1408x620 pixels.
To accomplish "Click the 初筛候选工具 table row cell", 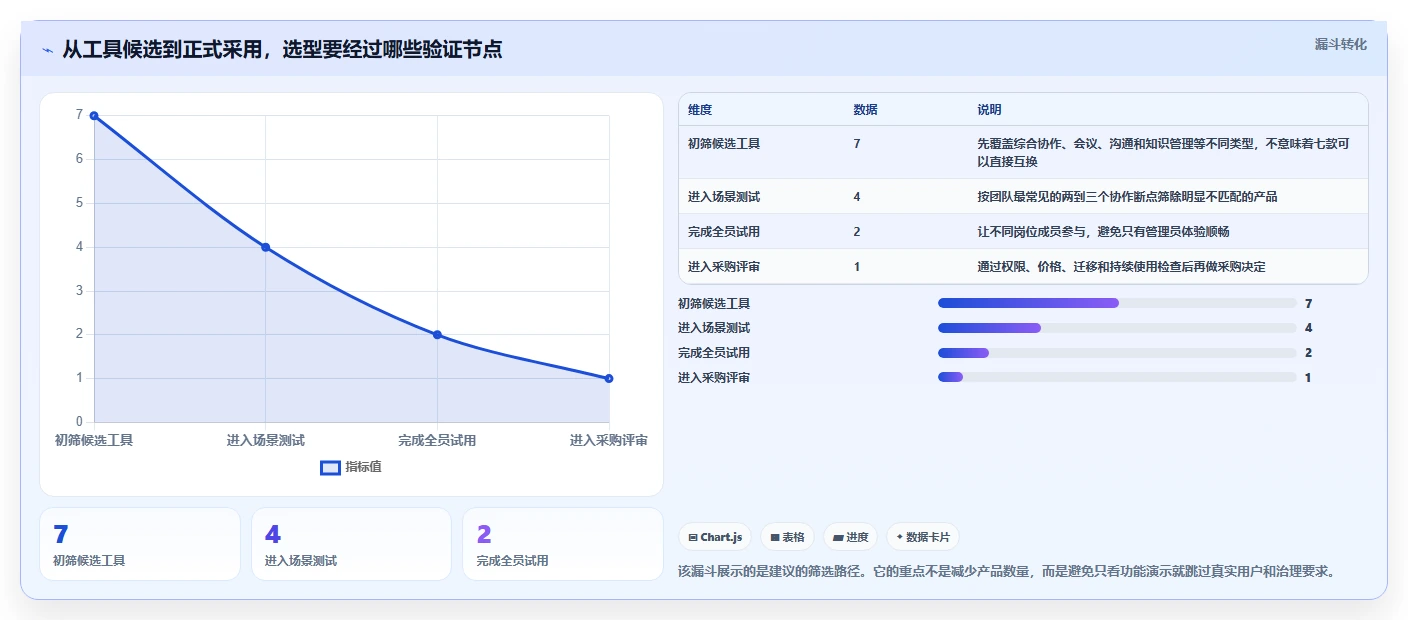I will [x=724, y=144].
